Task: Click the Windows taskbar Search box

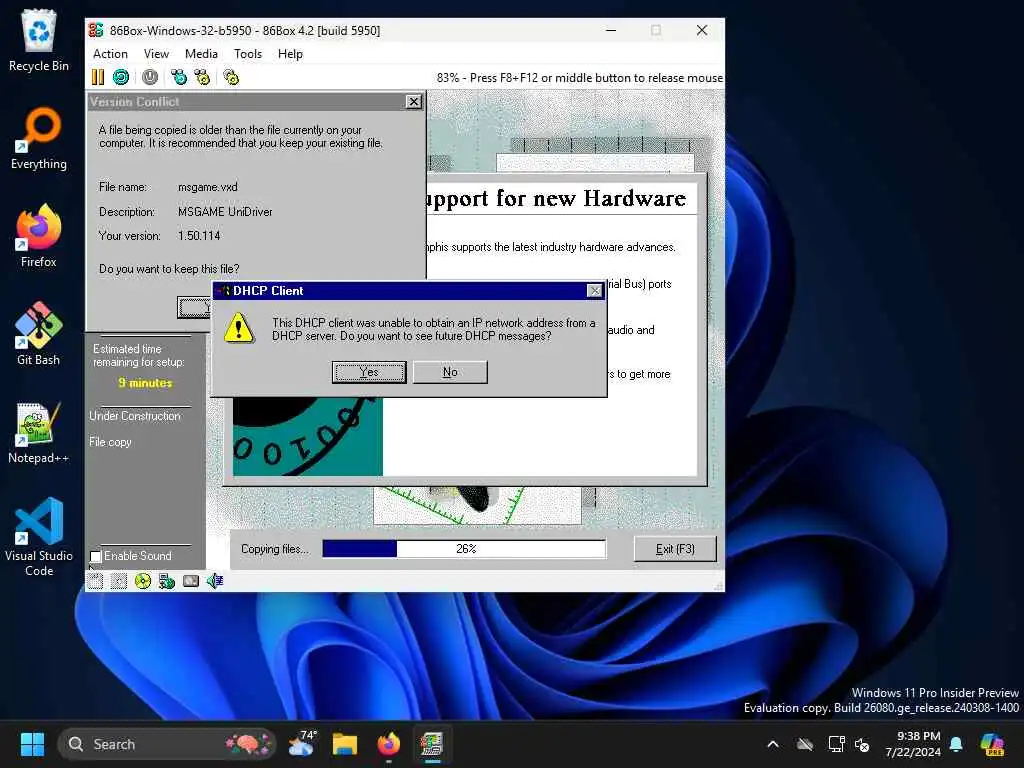Action: tap(167, 744)
